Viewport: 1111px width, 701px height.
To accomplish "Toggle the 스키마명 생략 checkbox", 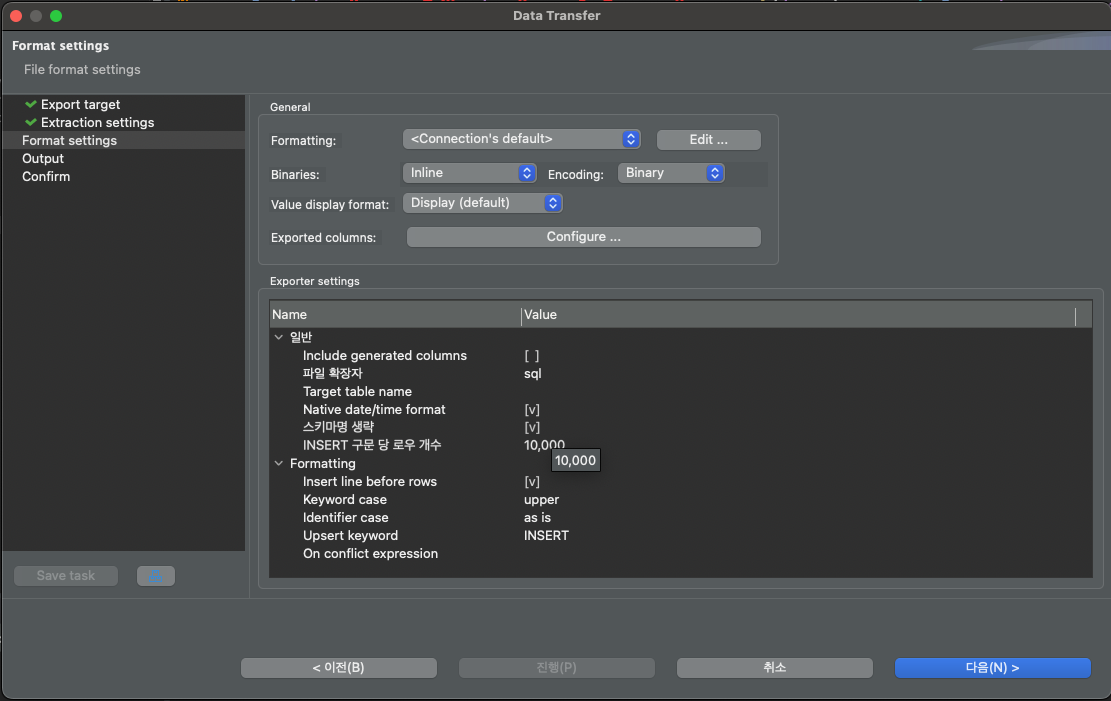I will pyautogui.click(x=531, y=427).
